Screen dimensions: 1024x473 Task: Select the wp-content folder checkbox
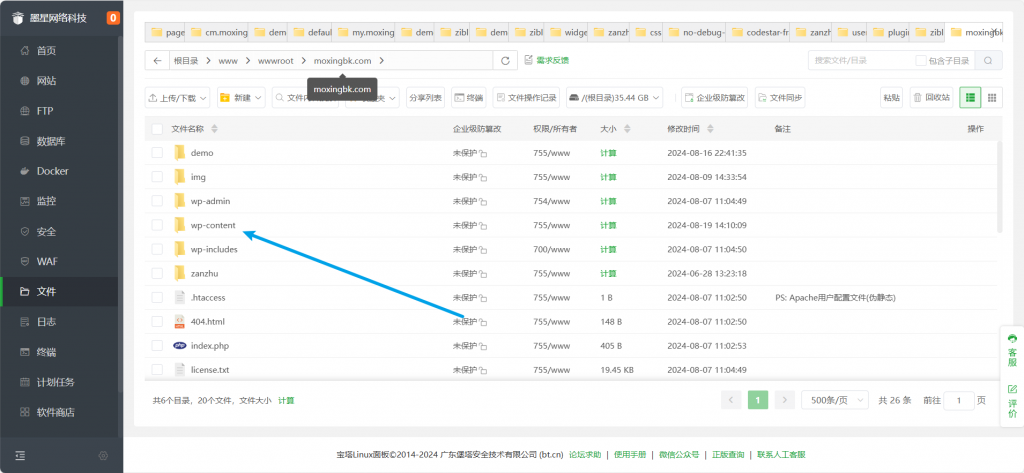click(157, 225)
